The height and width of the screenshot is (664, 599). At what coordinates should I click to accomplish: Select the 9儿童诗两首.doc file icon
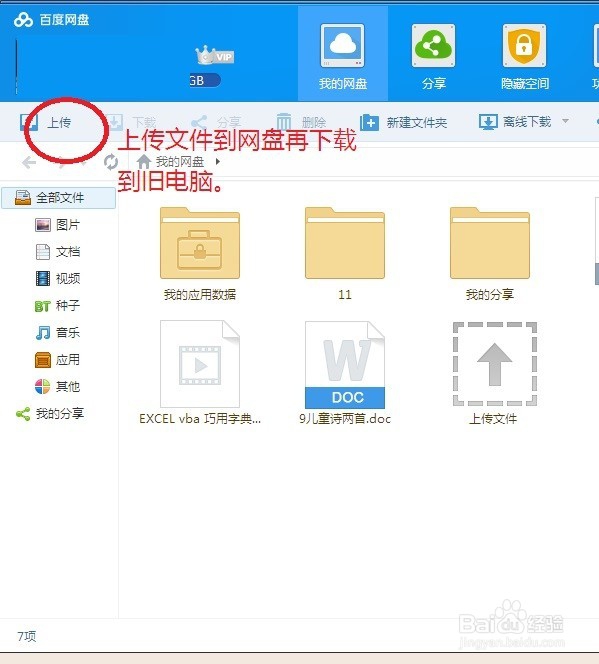[x=345, y=365]
